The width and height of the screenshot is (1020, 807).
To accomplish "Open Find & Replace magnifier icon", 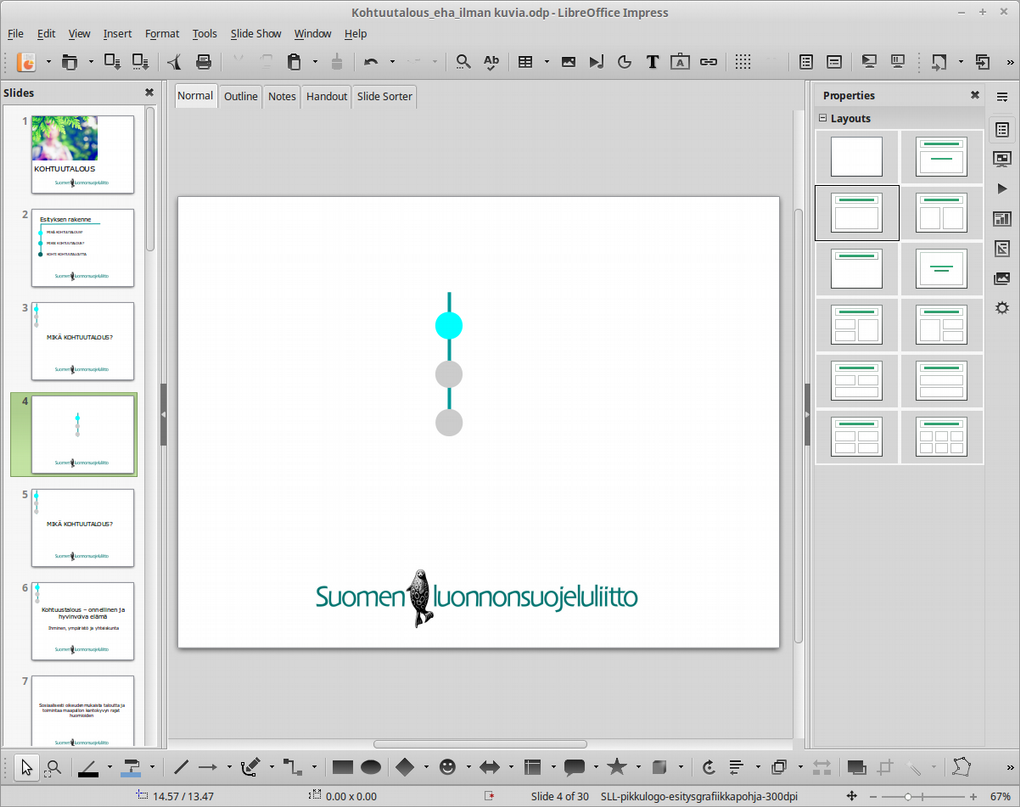I will coord(463,62).
